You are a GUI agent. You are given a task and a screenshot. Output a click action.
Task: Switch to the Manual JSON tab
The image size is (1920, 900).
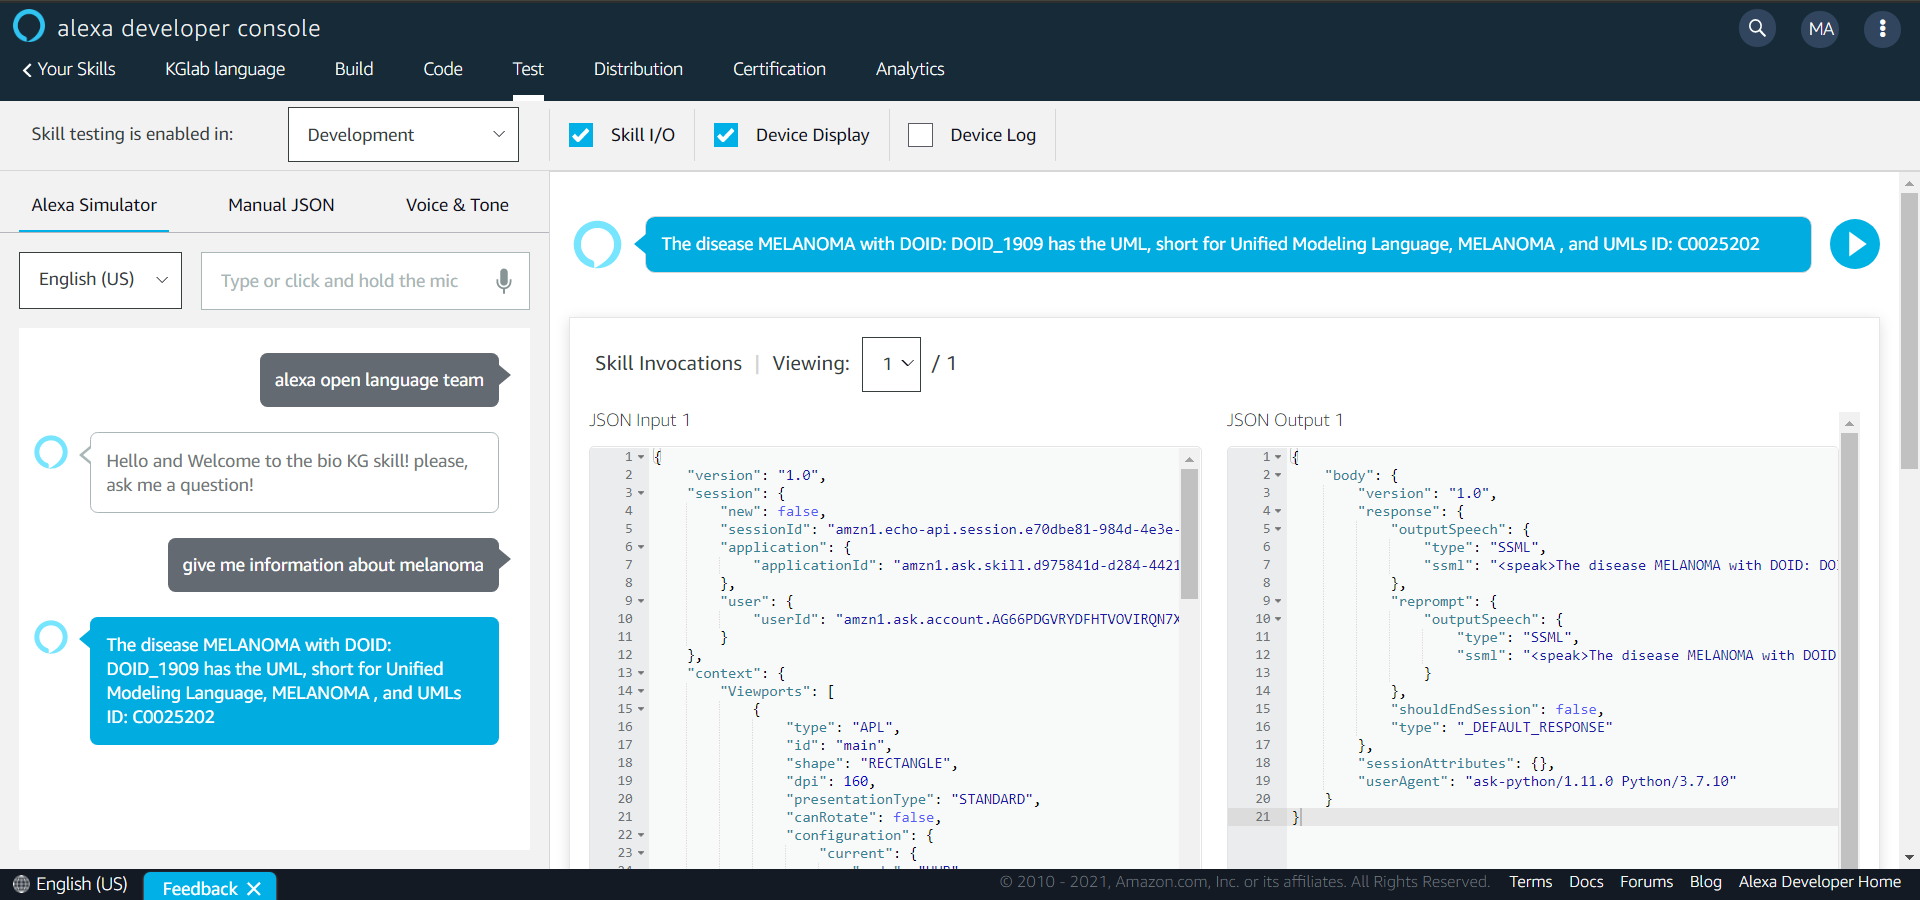tap(281, 205)
